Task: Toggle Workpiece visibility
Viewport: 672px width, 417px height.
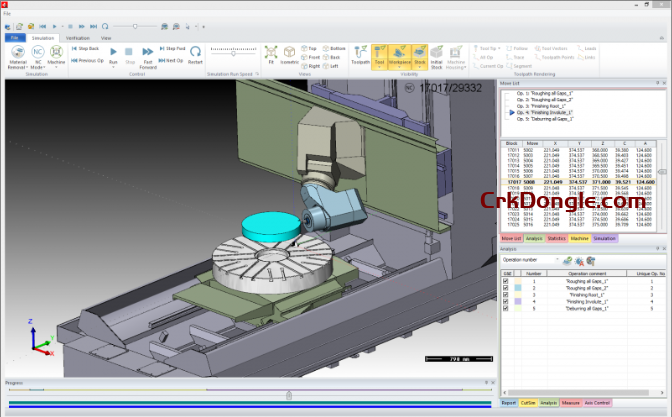Action: [401, 54]
